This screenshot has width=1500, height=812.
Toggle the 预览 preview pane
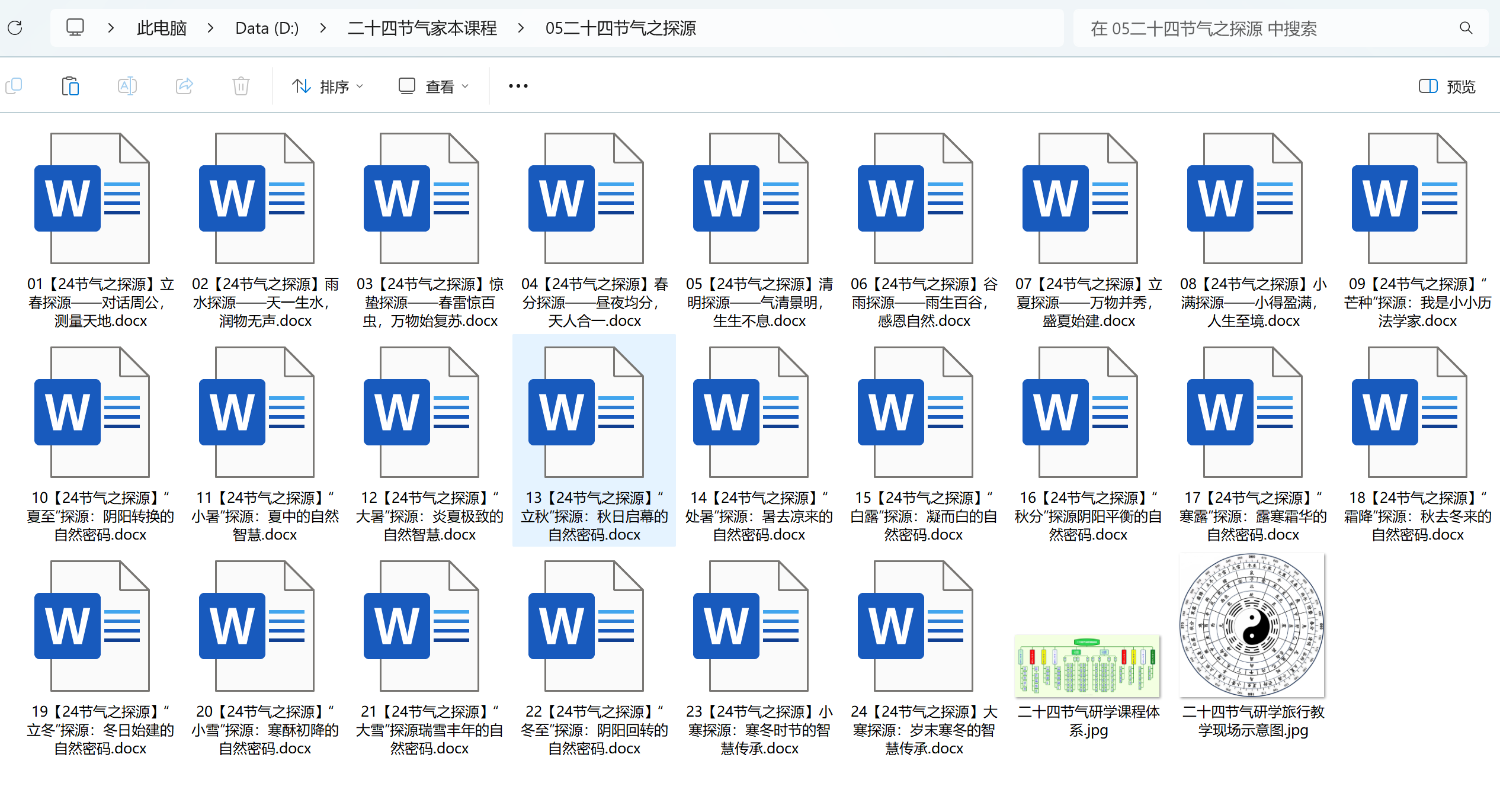[1447, 86]
